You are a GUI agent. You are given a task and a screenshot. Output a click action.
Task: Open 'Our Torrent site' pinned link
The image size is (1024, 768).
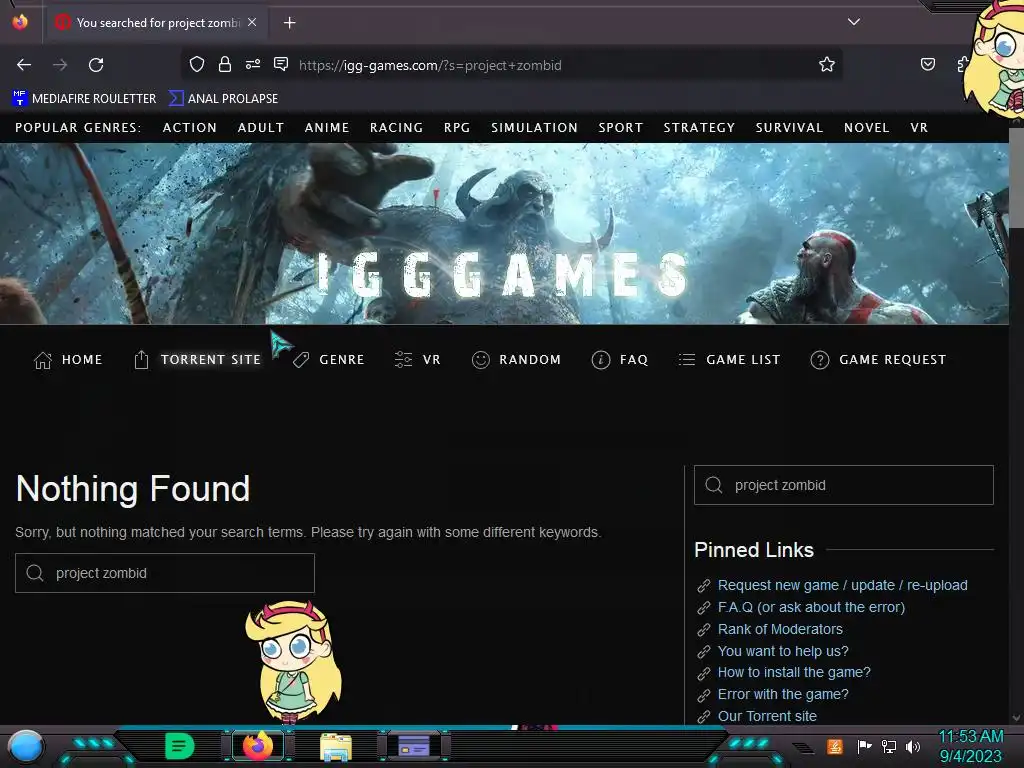pos(767,716)
